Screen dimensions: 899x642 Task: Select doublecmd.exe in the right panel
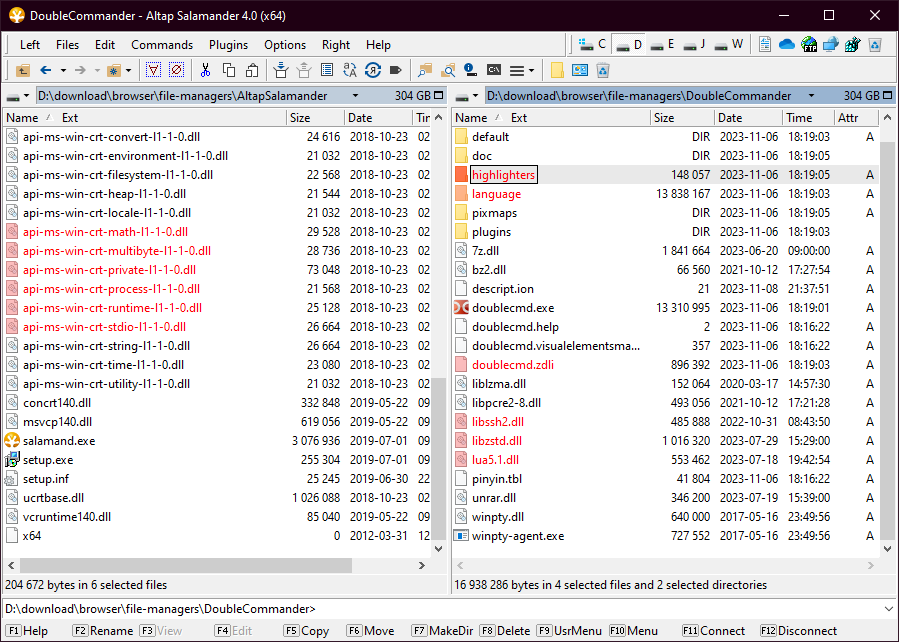pyautogui.click(x=512, y=308)
